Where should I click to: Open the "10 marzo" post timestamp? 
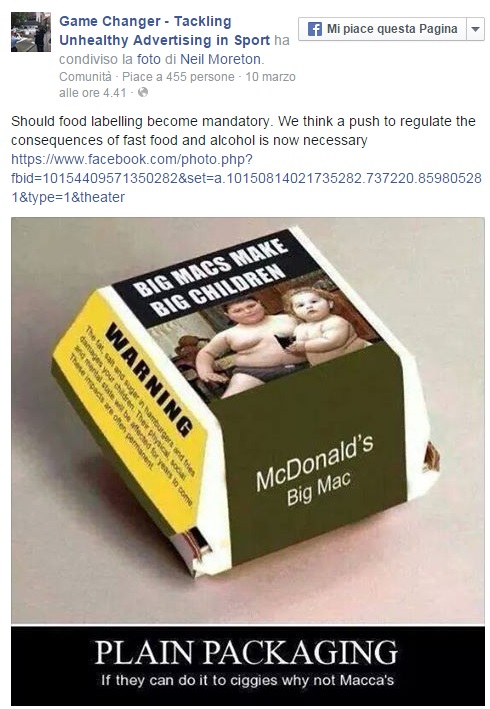[x=177, y=85]
